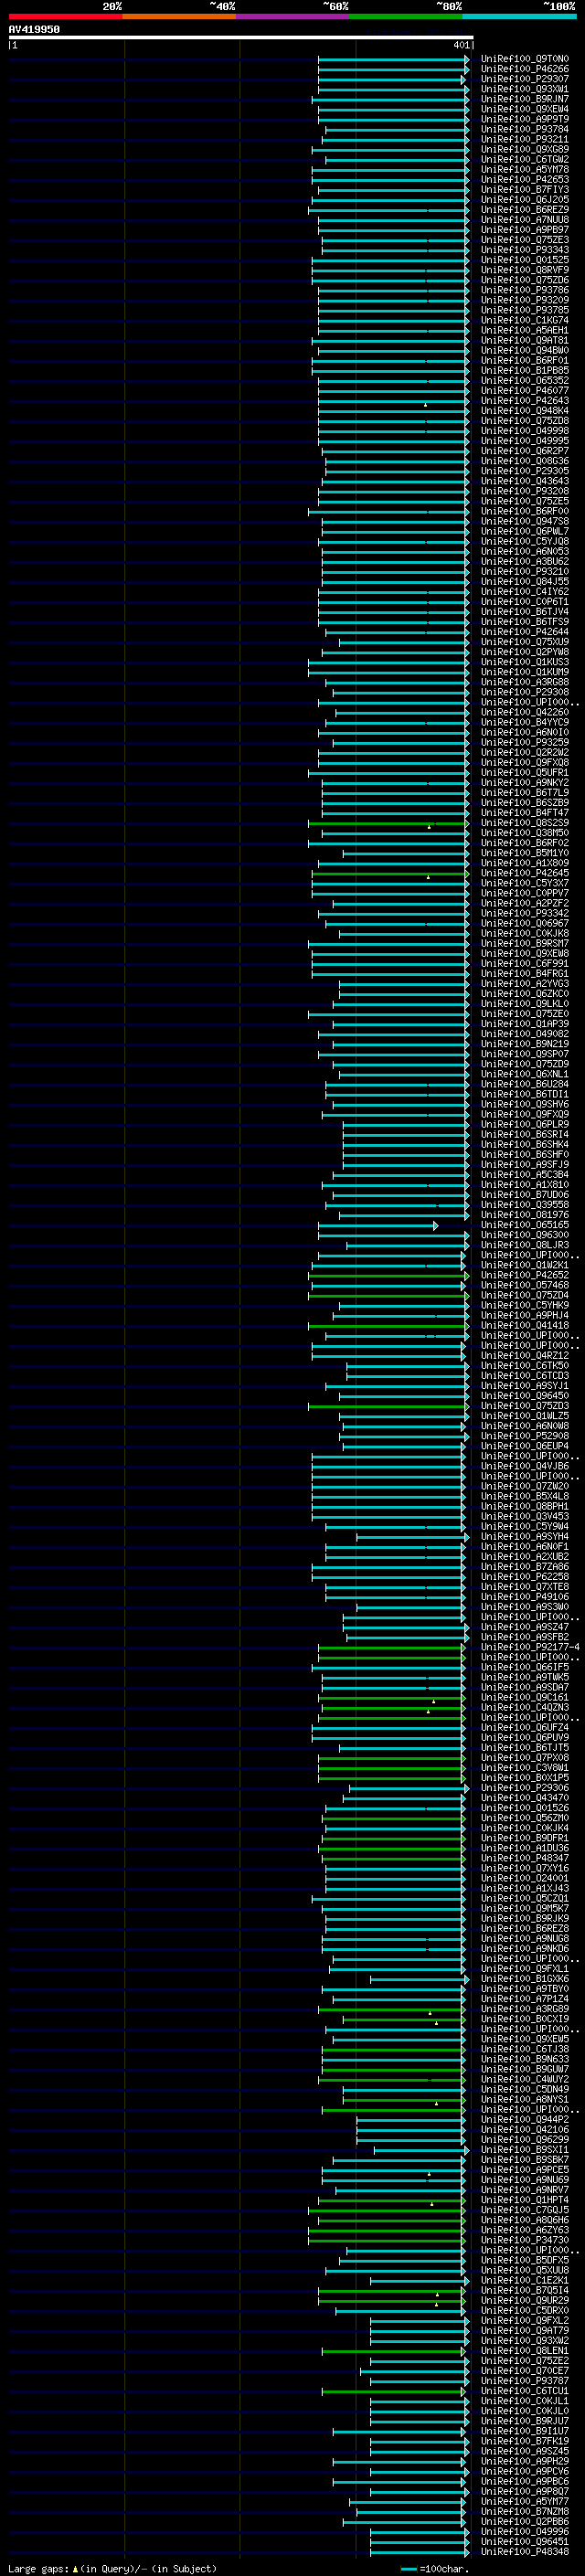The width and height of the screenshot is (585, 2576).
Task: Select the UniRef100_C5YJQ8 label
Action: (x=524, y=542)
